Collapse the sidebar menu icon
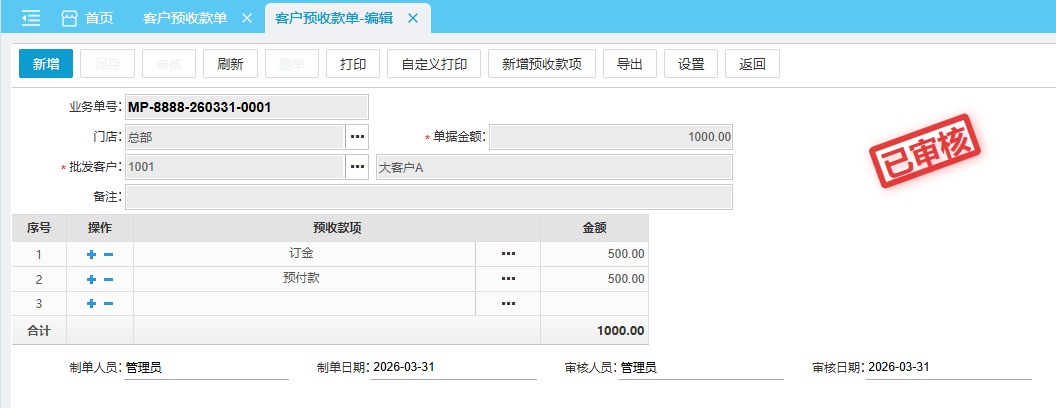 [31, 18]
